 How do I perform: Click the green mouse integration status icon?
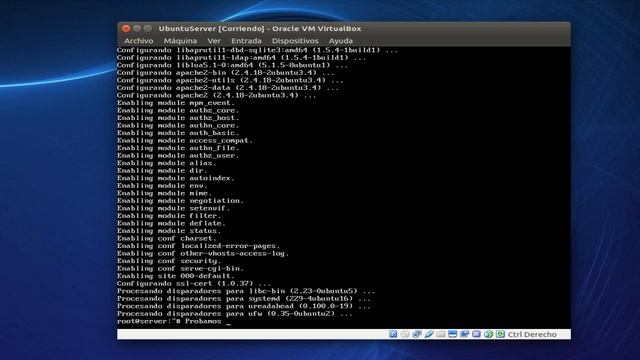click(x=488, y=334)
